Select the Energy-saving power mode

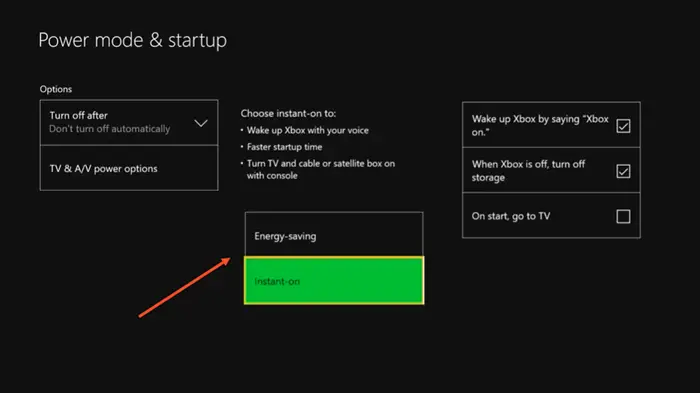point(334,234)
